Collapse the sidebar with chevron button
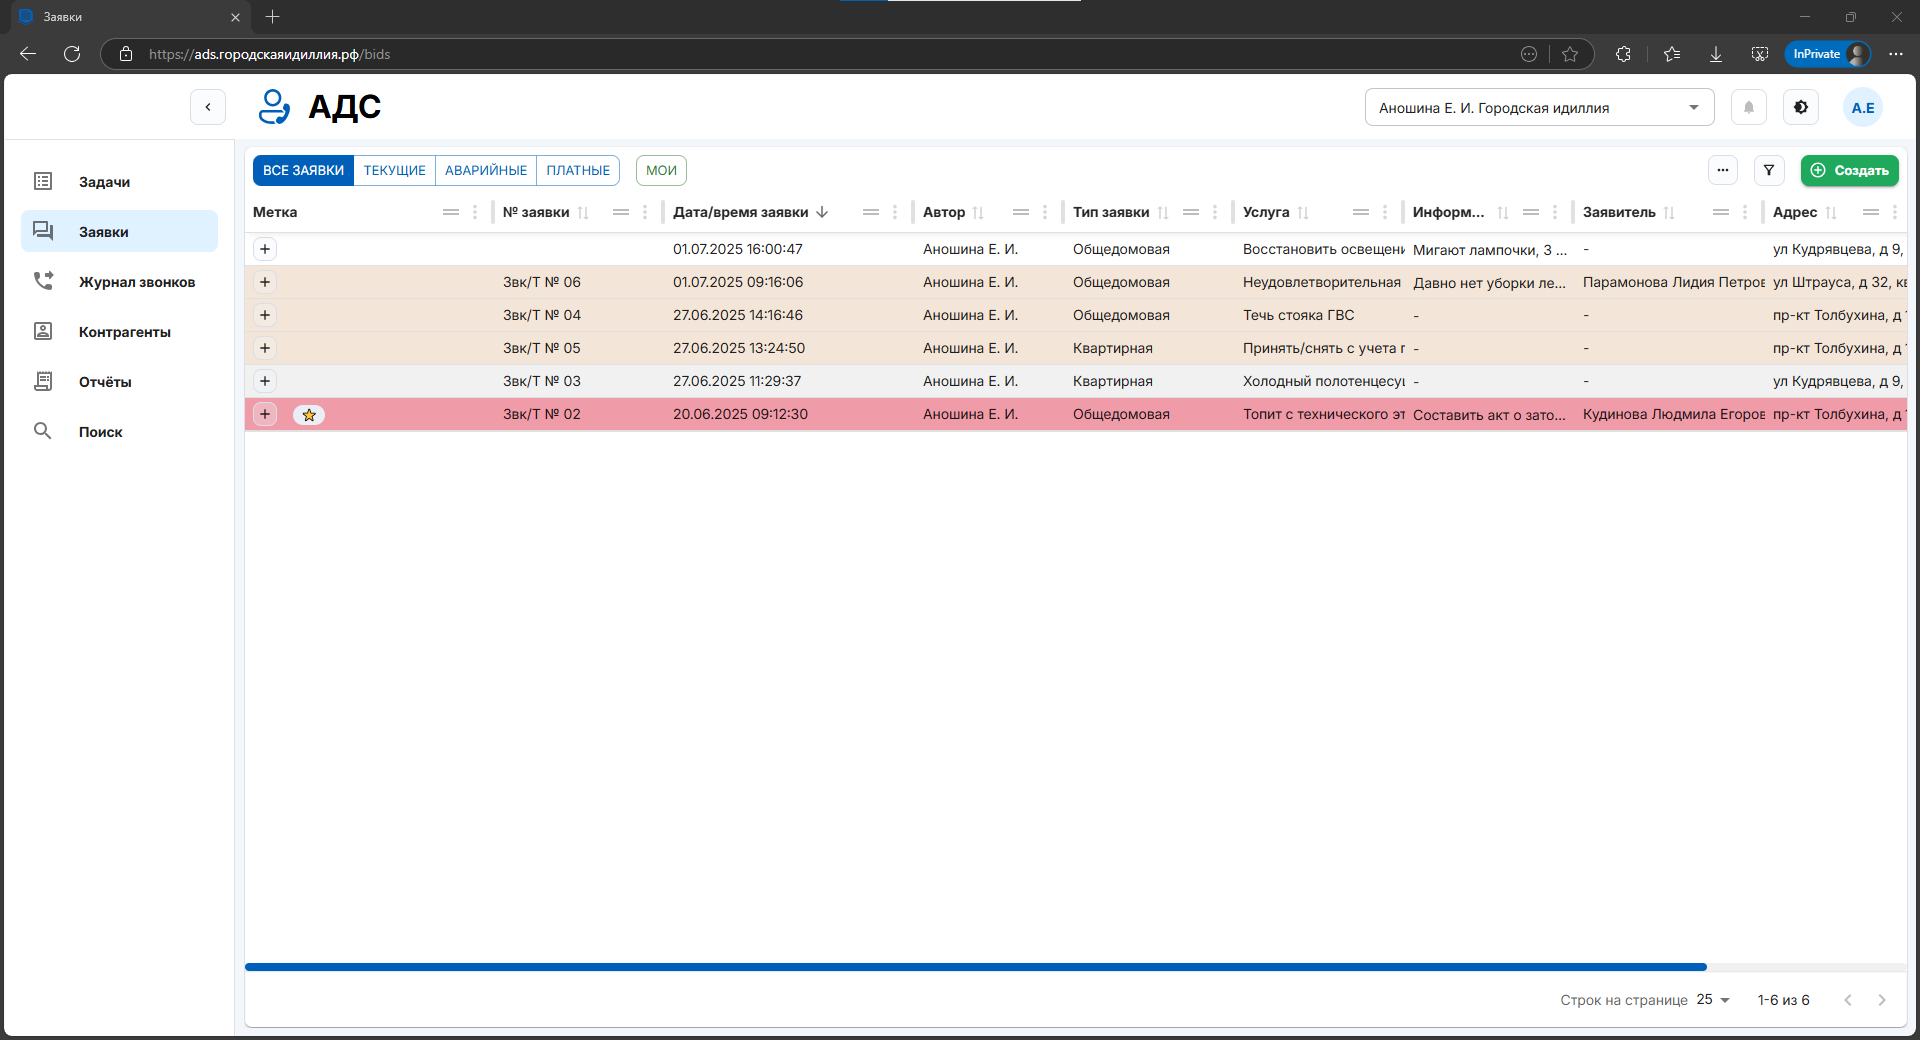 point(208,107)
